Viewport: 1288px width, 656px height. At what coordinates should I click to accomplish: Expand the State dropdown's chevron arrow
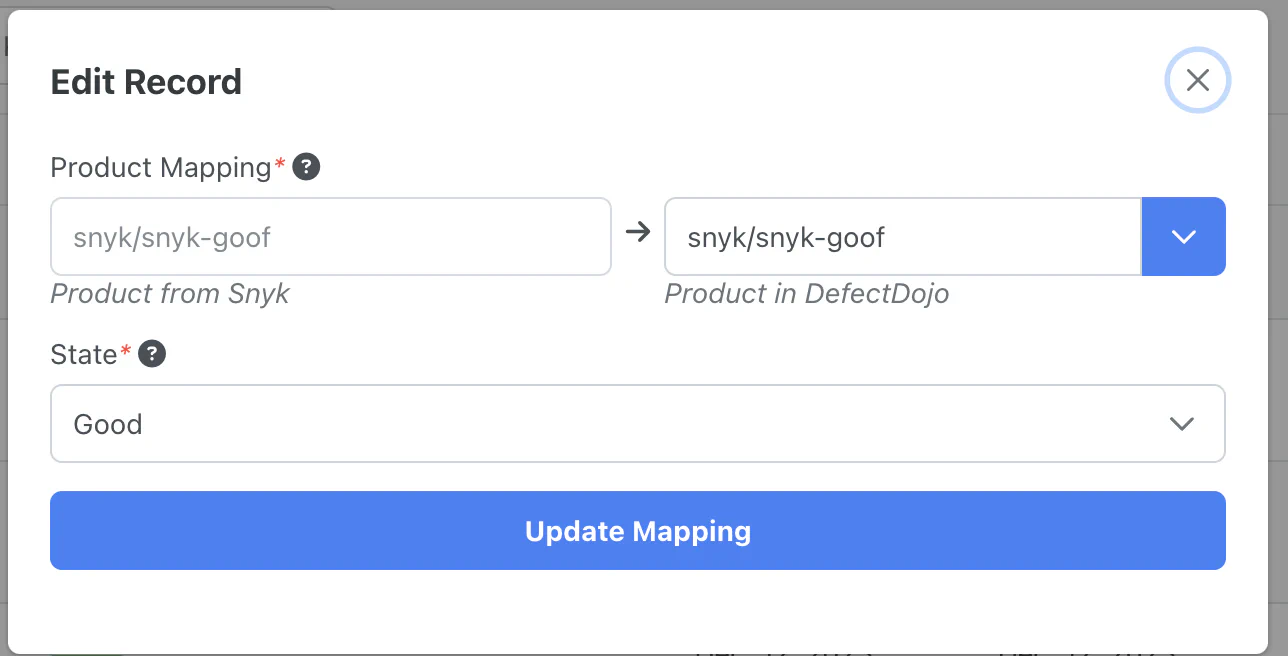tap(1182, 424)
